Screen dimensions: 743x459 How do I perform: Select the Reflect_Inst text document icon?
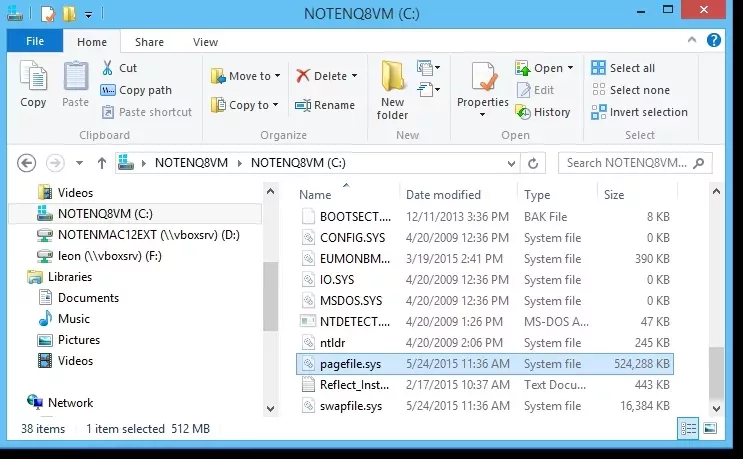click(308, 384)
